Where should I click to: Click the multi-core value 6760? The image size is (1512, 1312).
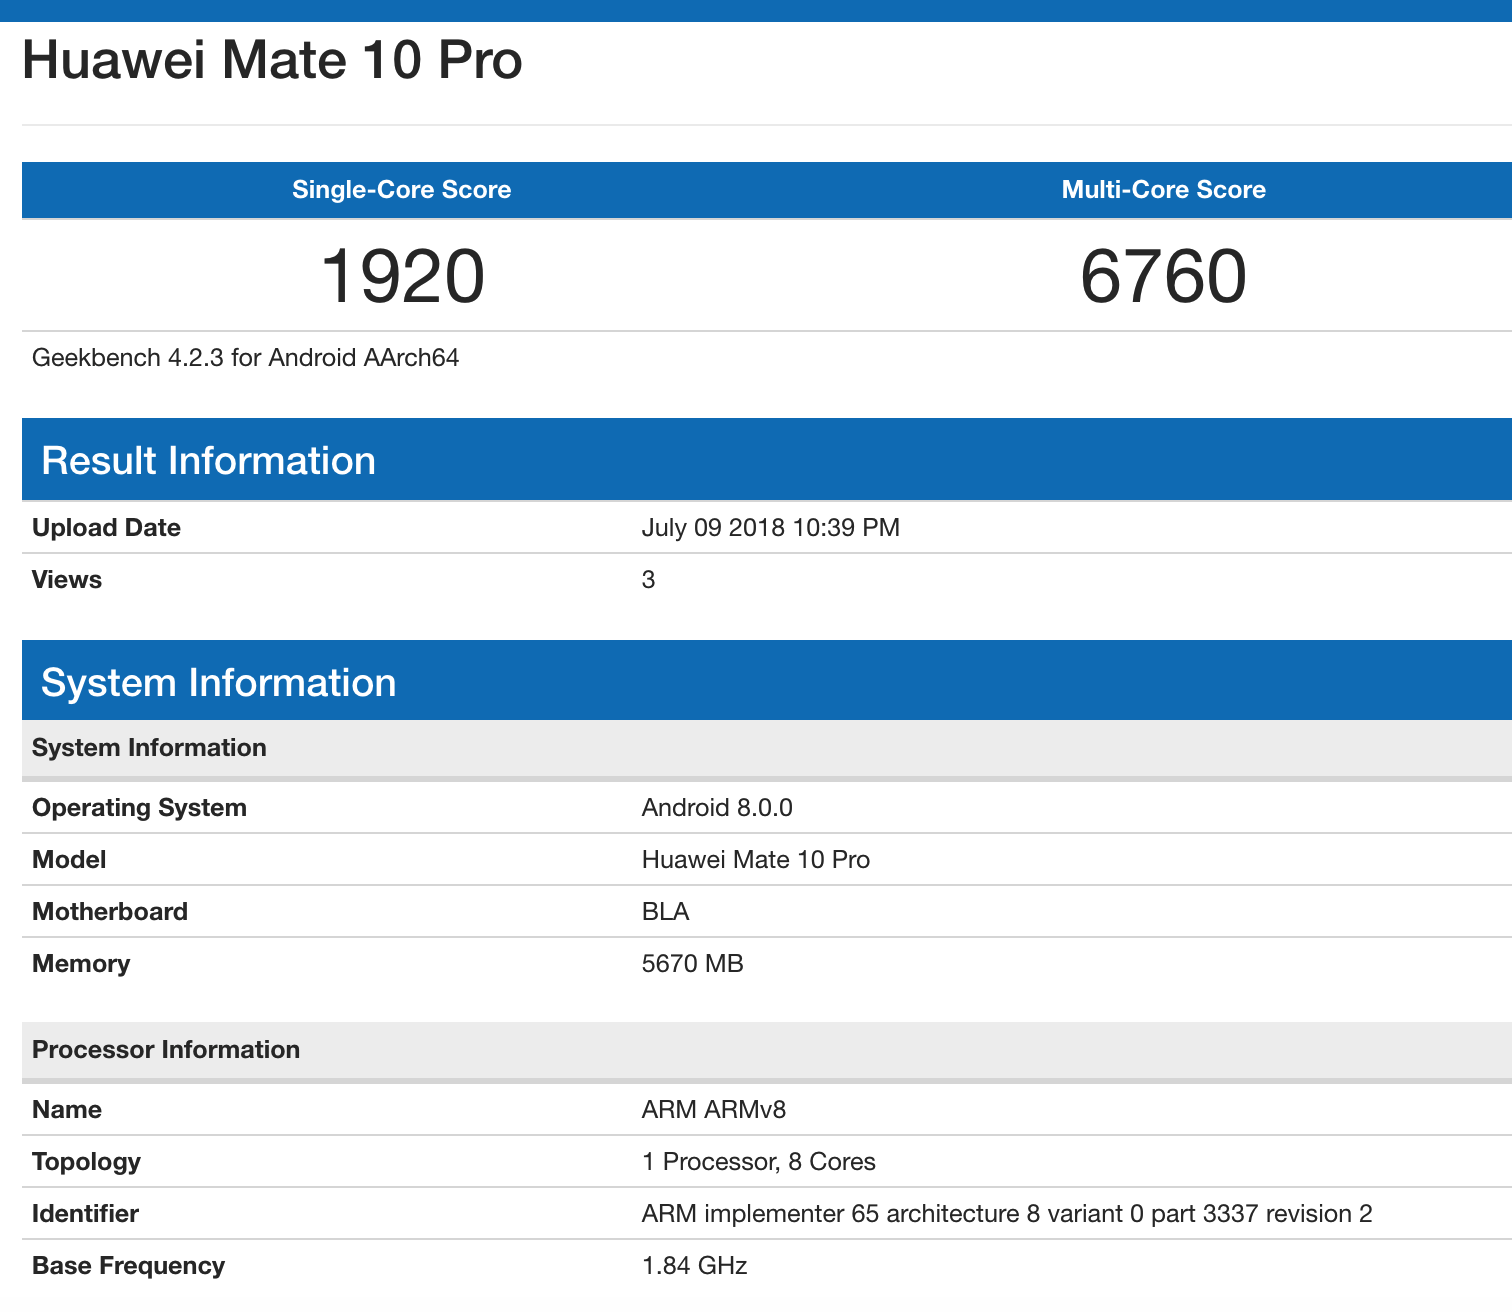point(1163,277)
